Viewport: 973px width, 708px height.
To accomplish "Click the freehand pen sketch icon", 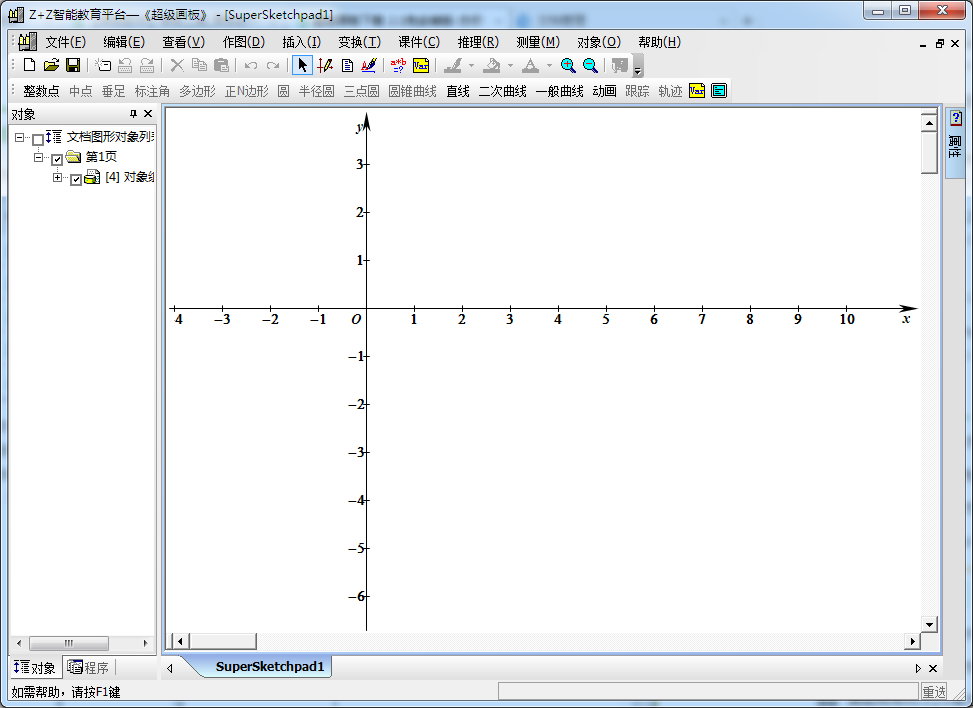I will tap(369, 65).
